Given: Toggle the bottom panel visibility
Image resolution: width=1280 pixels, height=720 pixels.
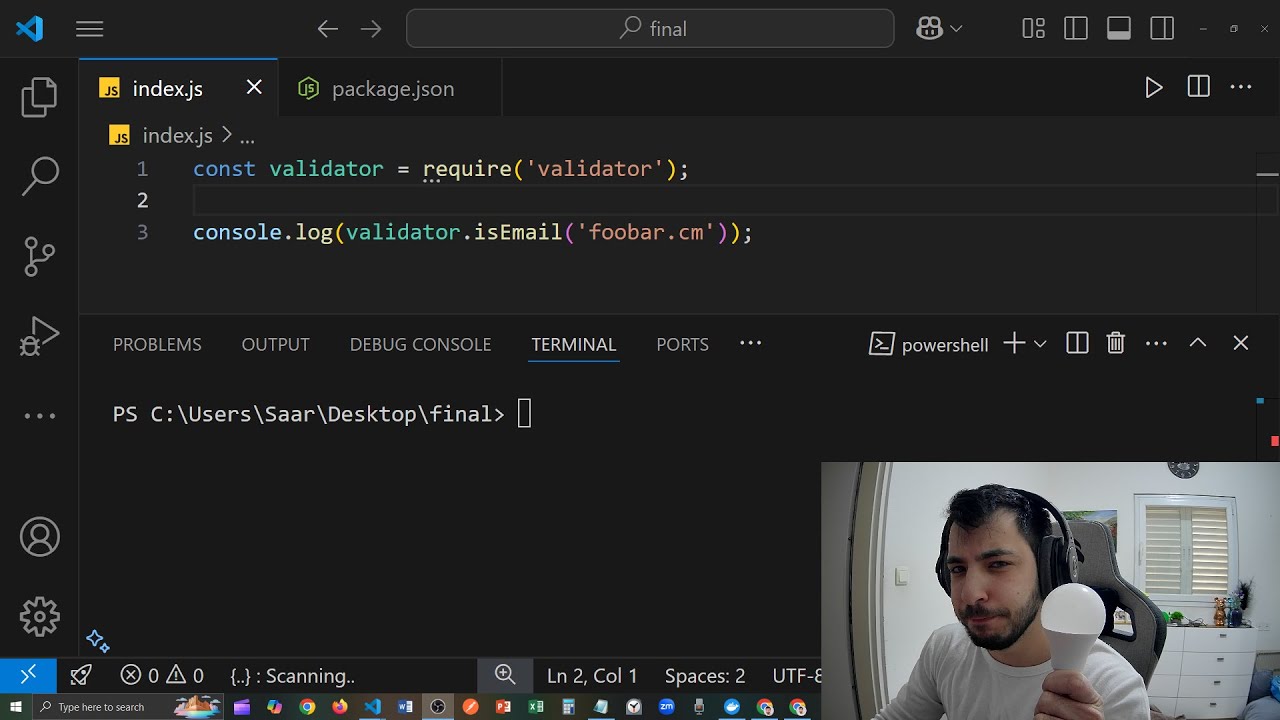Looking at the screenshot, I should [x=1119, y=29].
